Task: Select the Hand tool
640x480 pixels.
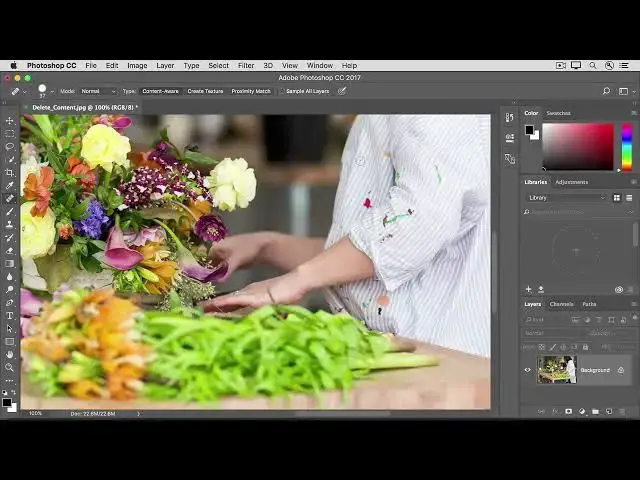Action: coord(10,354)
